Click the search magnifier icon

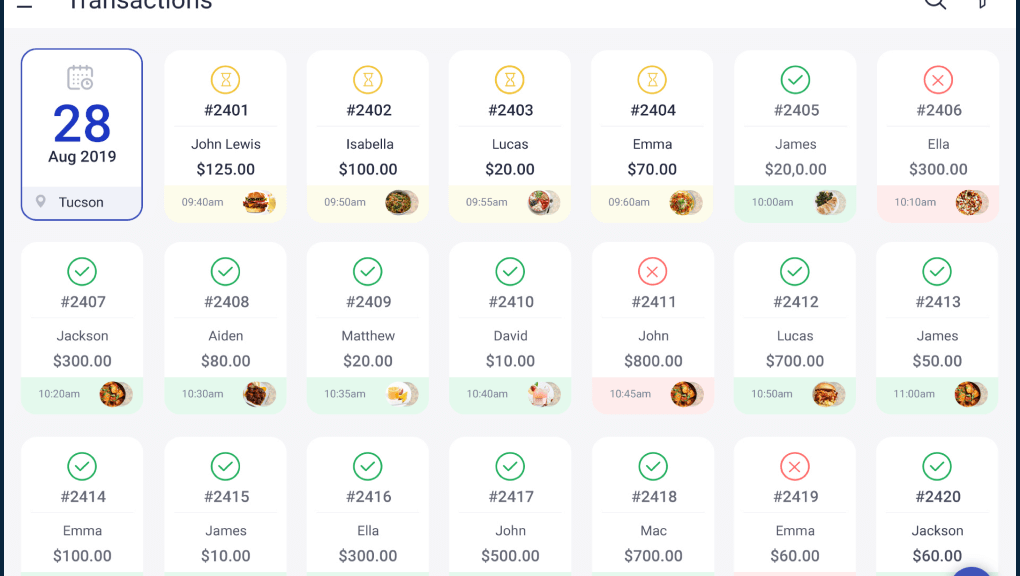coord(935,3)
